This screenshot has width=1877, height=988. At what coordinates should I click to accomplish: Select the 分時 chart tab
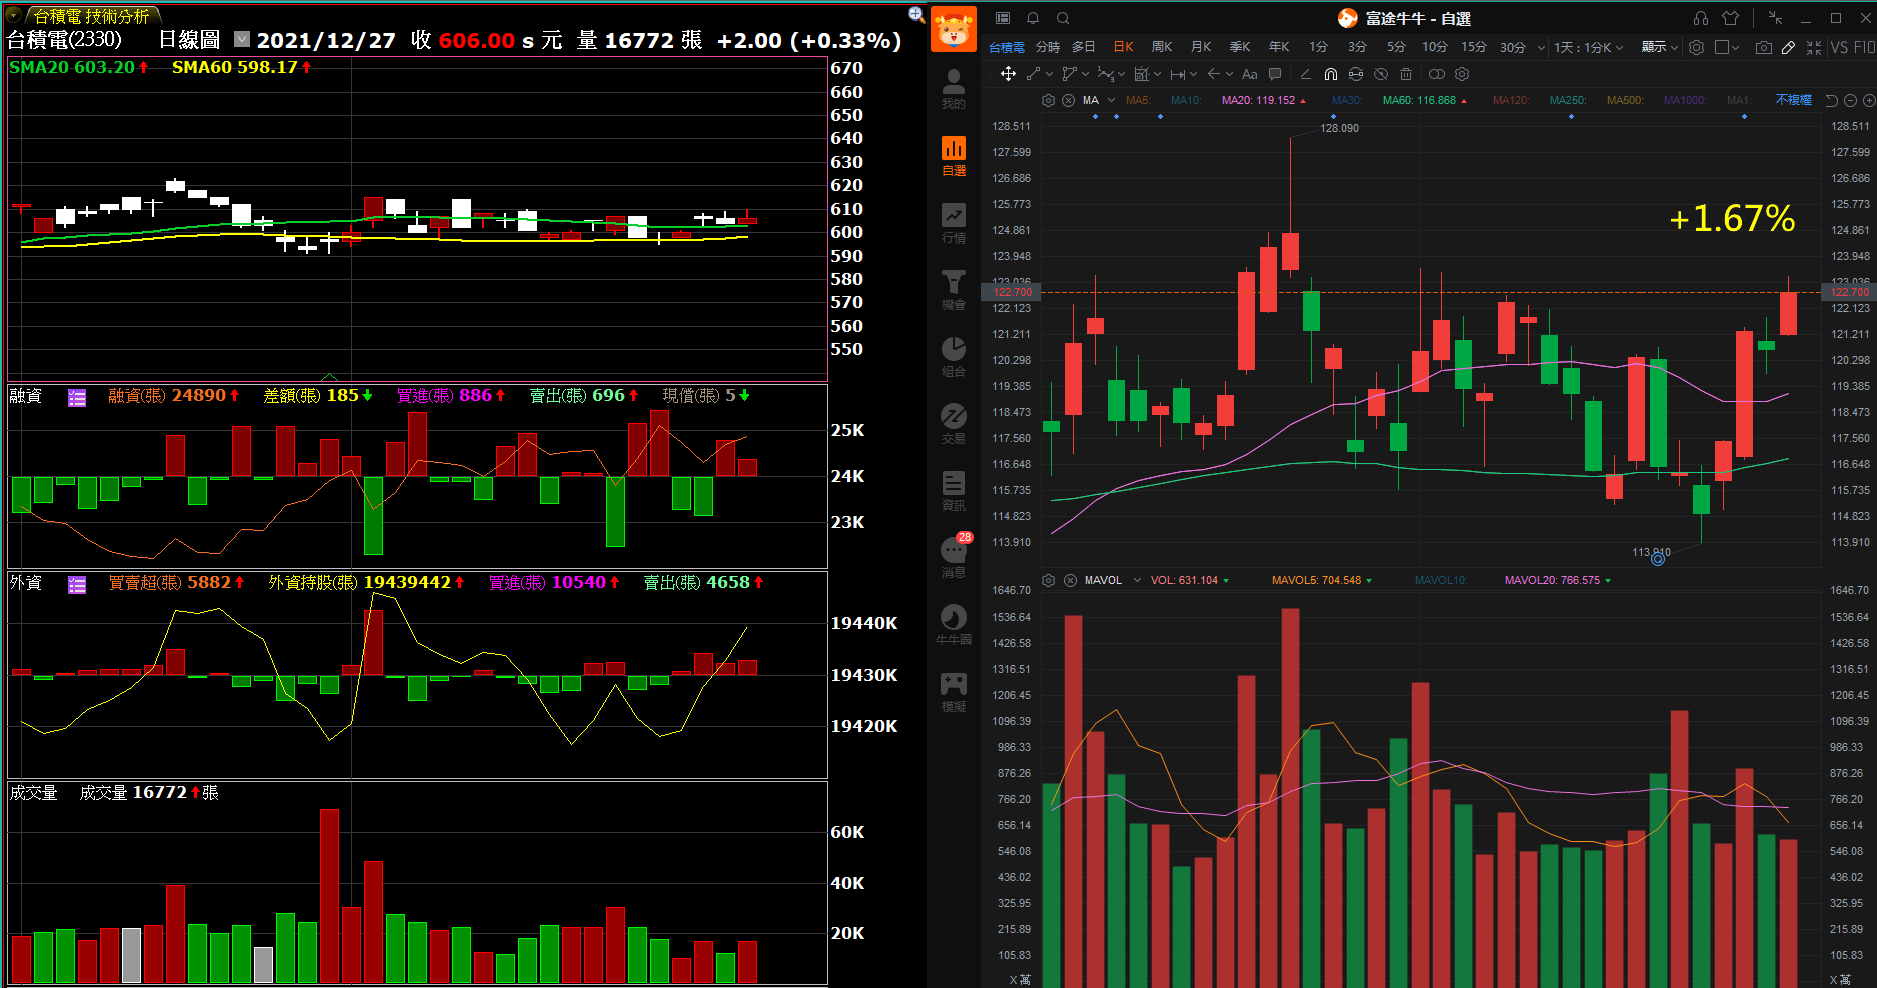coord(1047,47)
